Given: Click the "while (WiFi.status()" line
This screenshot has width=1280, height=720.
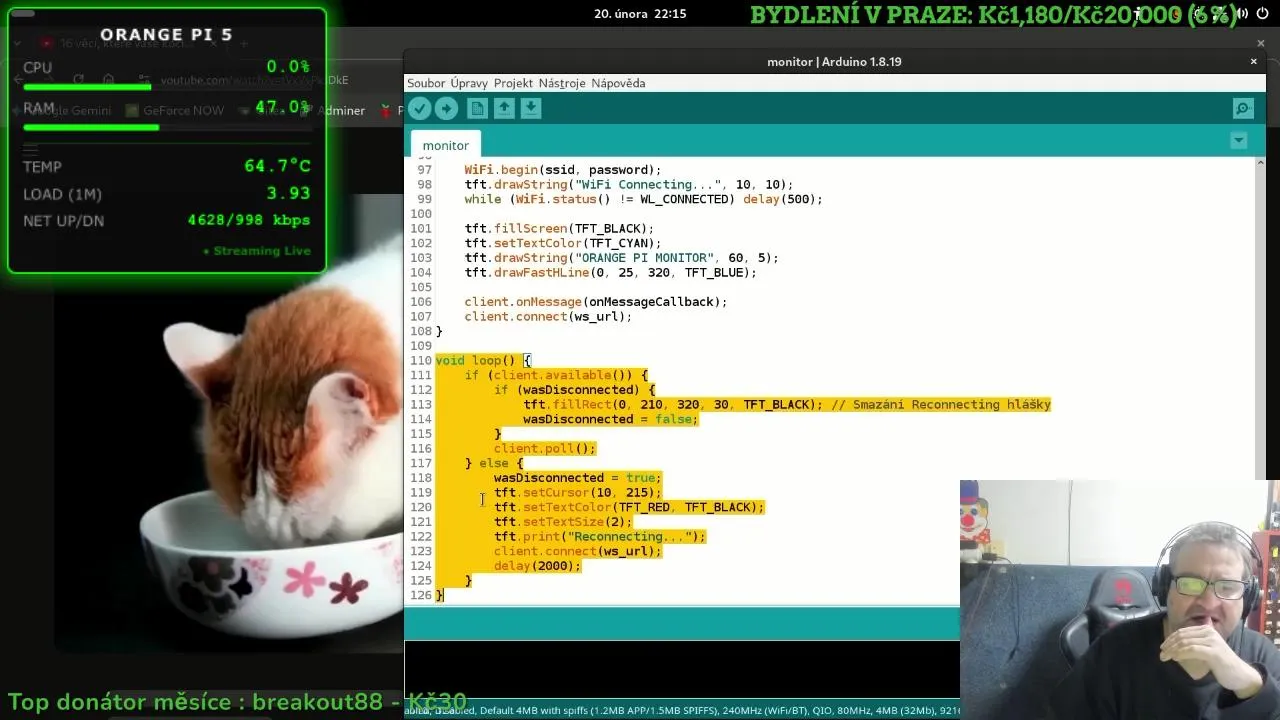Looking at the screenshot, I should pyautogui.click(x=643, y=199).
